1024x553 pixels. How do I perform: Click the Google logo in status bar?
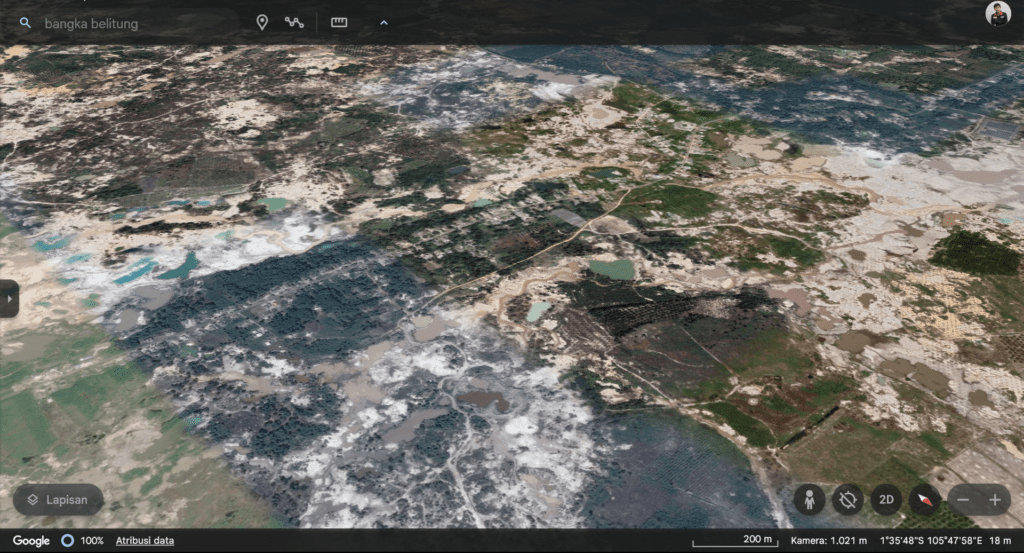(31, 541)
